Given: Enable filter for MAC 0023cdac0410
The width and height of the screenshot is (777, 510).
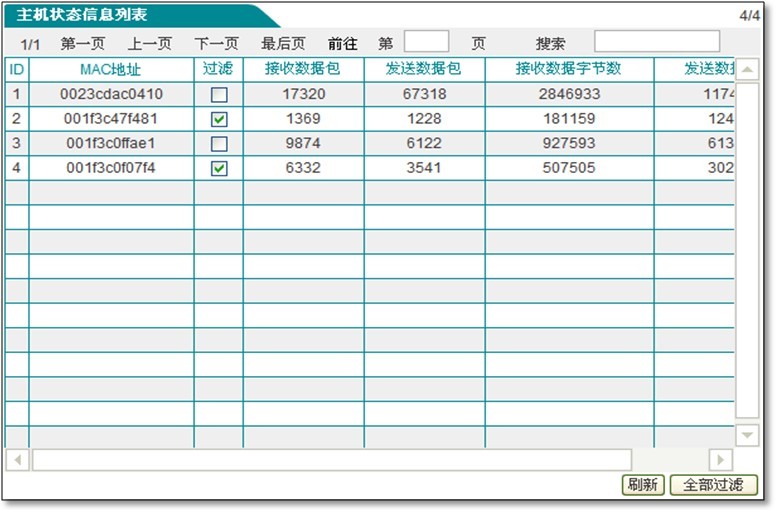Looking at the screenshot, I should pyautogui.click(x=219, y=95).
